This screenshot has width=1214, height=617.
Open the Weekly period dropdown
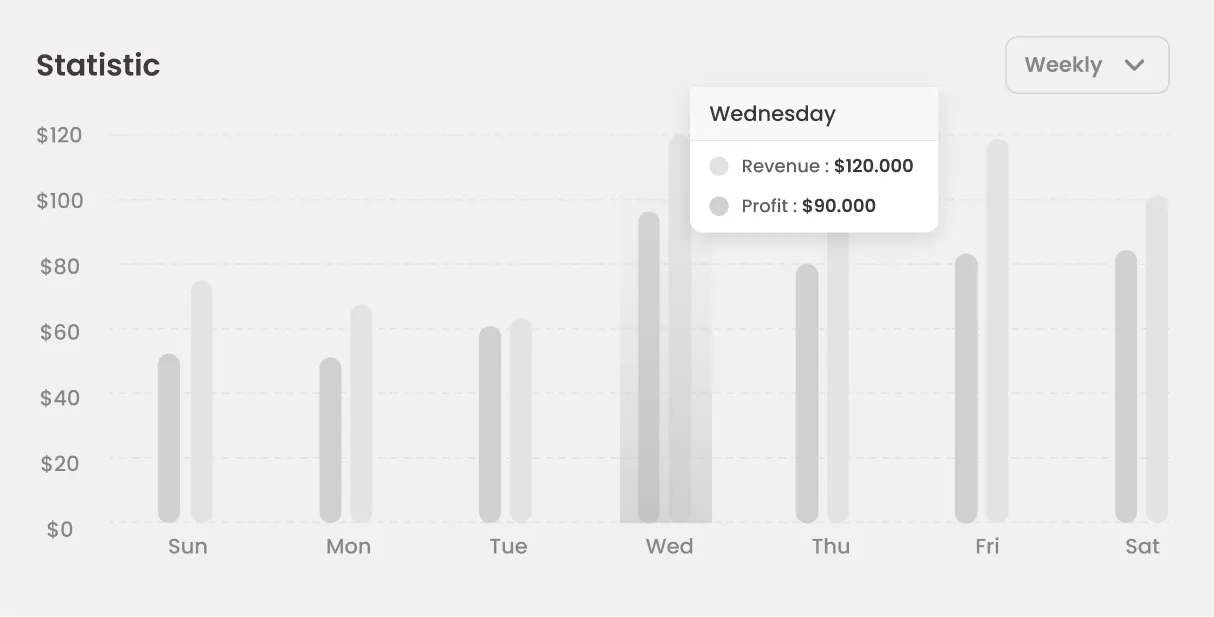1086,65
